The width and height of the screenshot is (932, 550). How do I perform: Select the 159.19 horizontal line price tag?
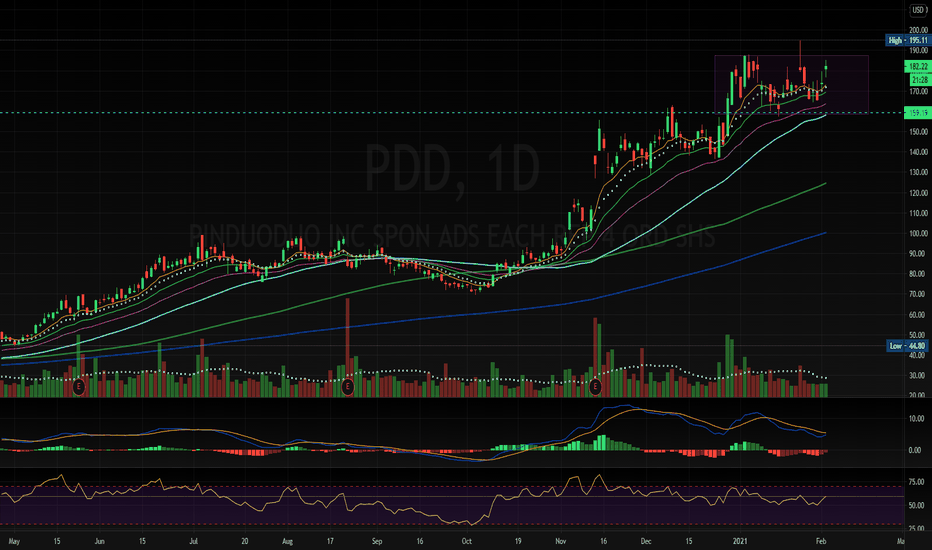click(x=918, y=112)
